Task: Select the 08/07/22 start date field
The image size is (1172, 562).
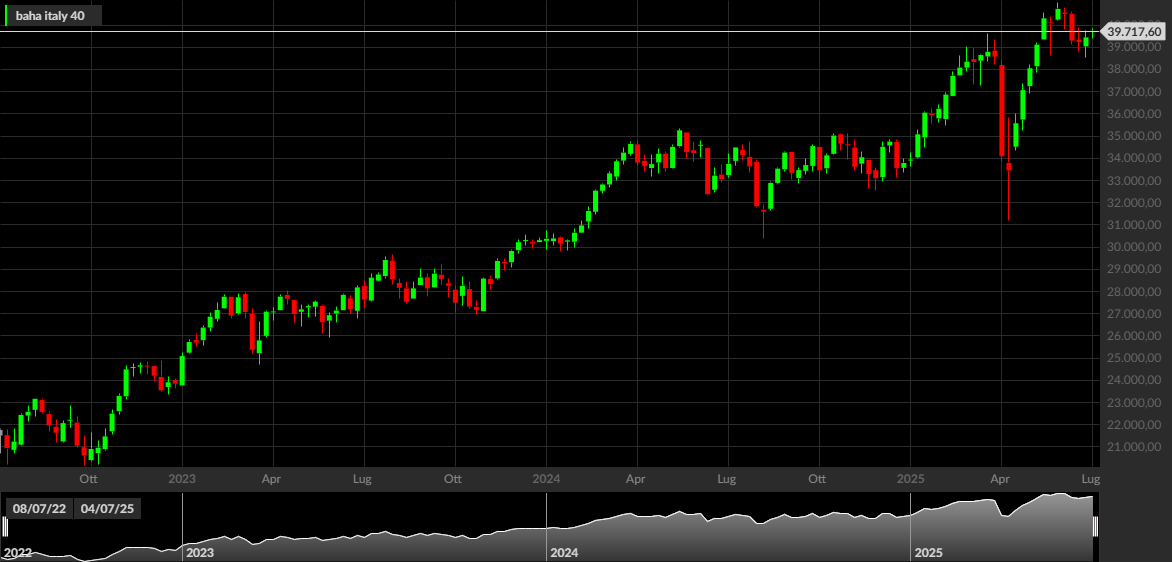Action: (x=38, y=509)
